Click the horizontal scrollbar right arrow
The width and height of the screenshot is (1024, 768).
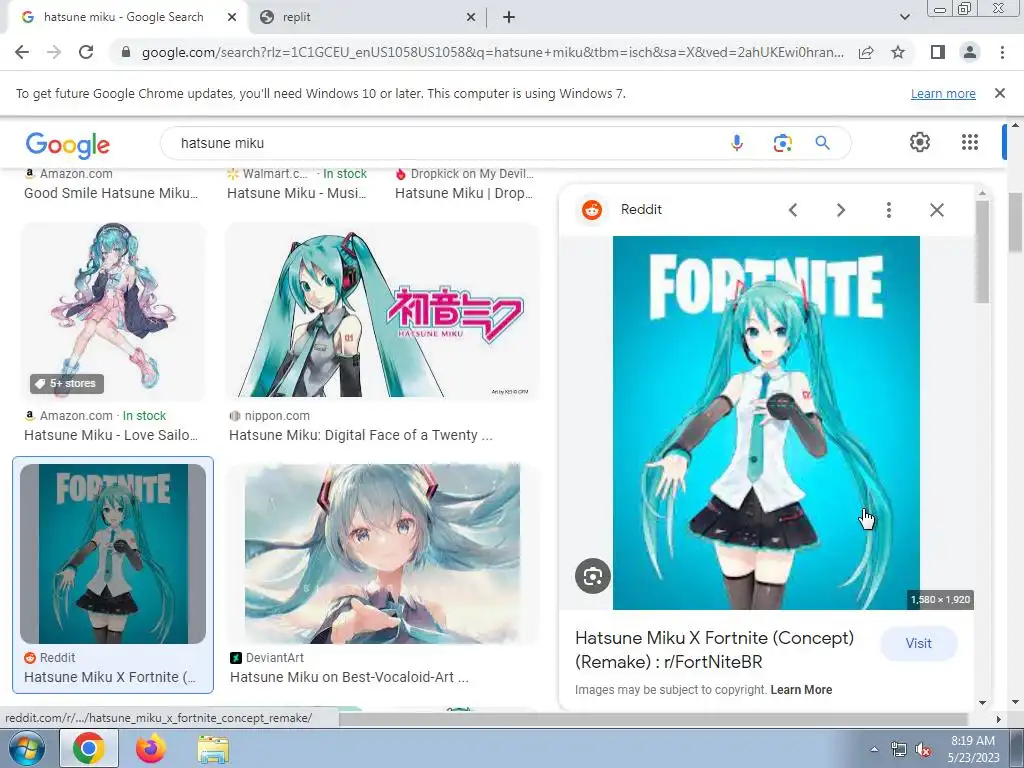998,719
